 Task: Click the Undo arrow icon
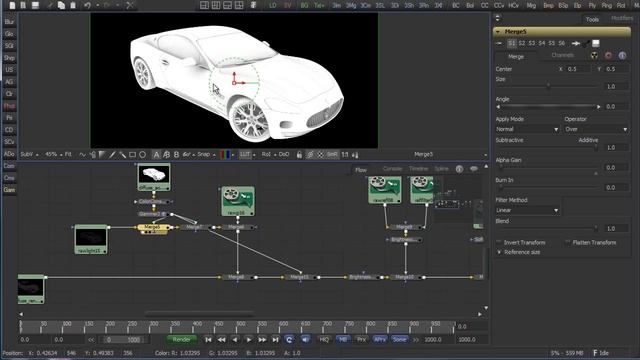tap(87, 5)
